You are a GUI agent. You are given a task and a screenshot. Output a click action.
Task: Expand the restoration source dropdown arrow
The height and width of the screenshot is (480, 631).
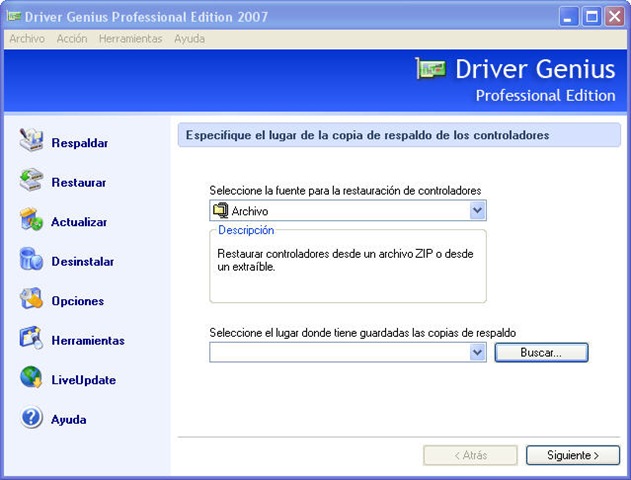pyautogui.click(x=477, y=210)
